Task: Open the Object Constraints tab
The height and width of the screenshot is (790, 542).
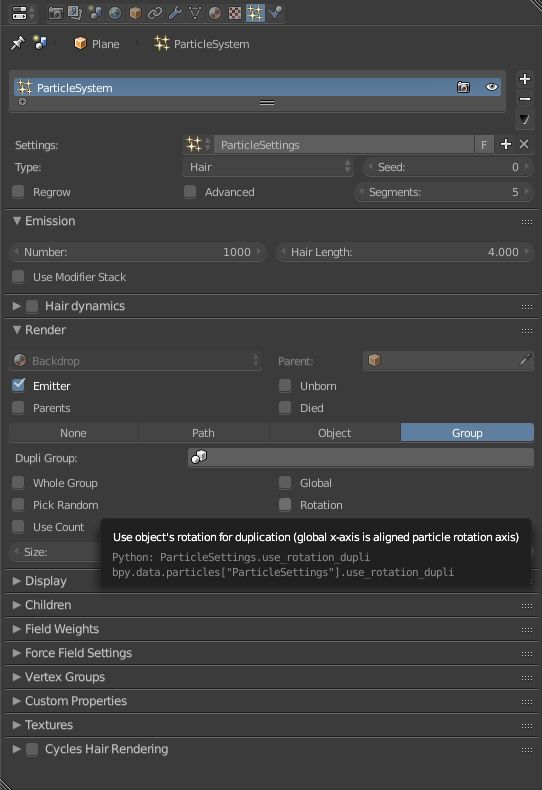Action: [x=155, y=13]
